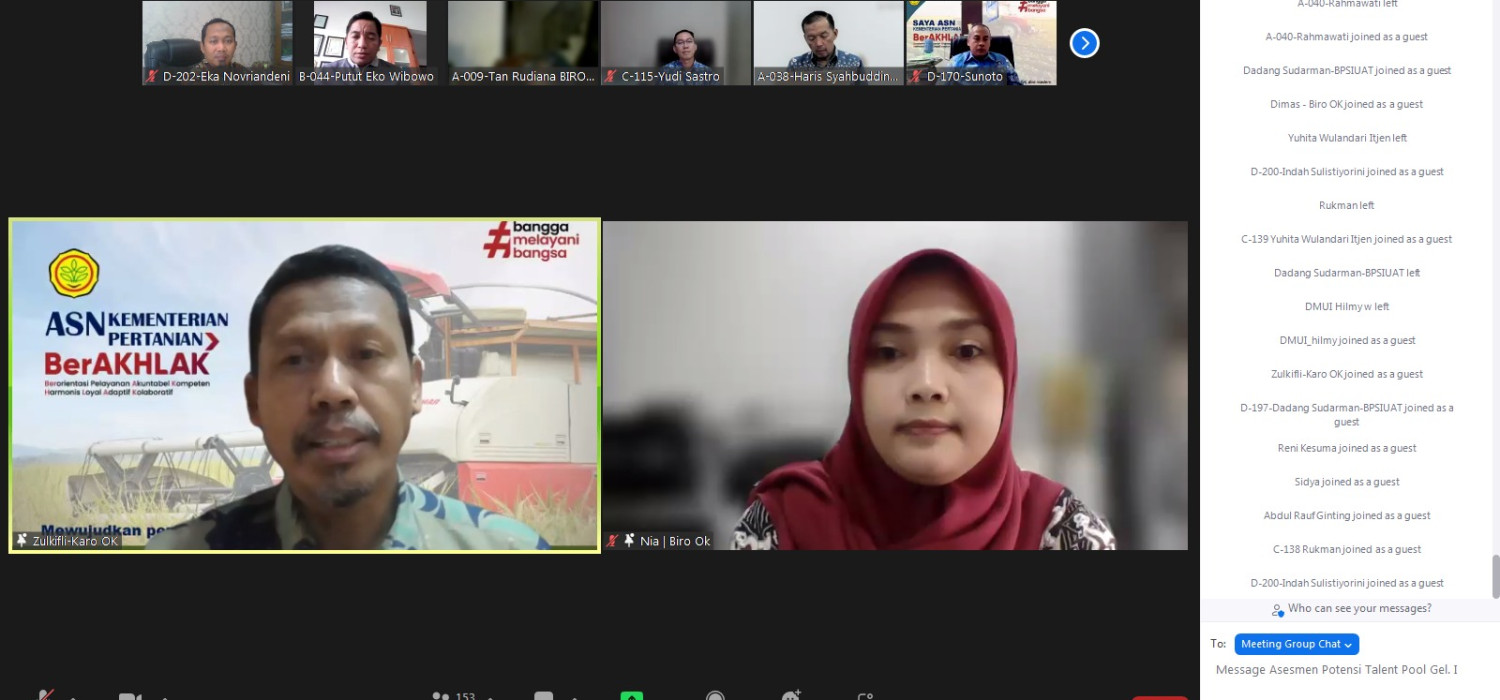The width and height of the screenshot is (1500, 700).
Task: Click the pin icon beside Nia | Biro Ok
Action: pos(629,541)
